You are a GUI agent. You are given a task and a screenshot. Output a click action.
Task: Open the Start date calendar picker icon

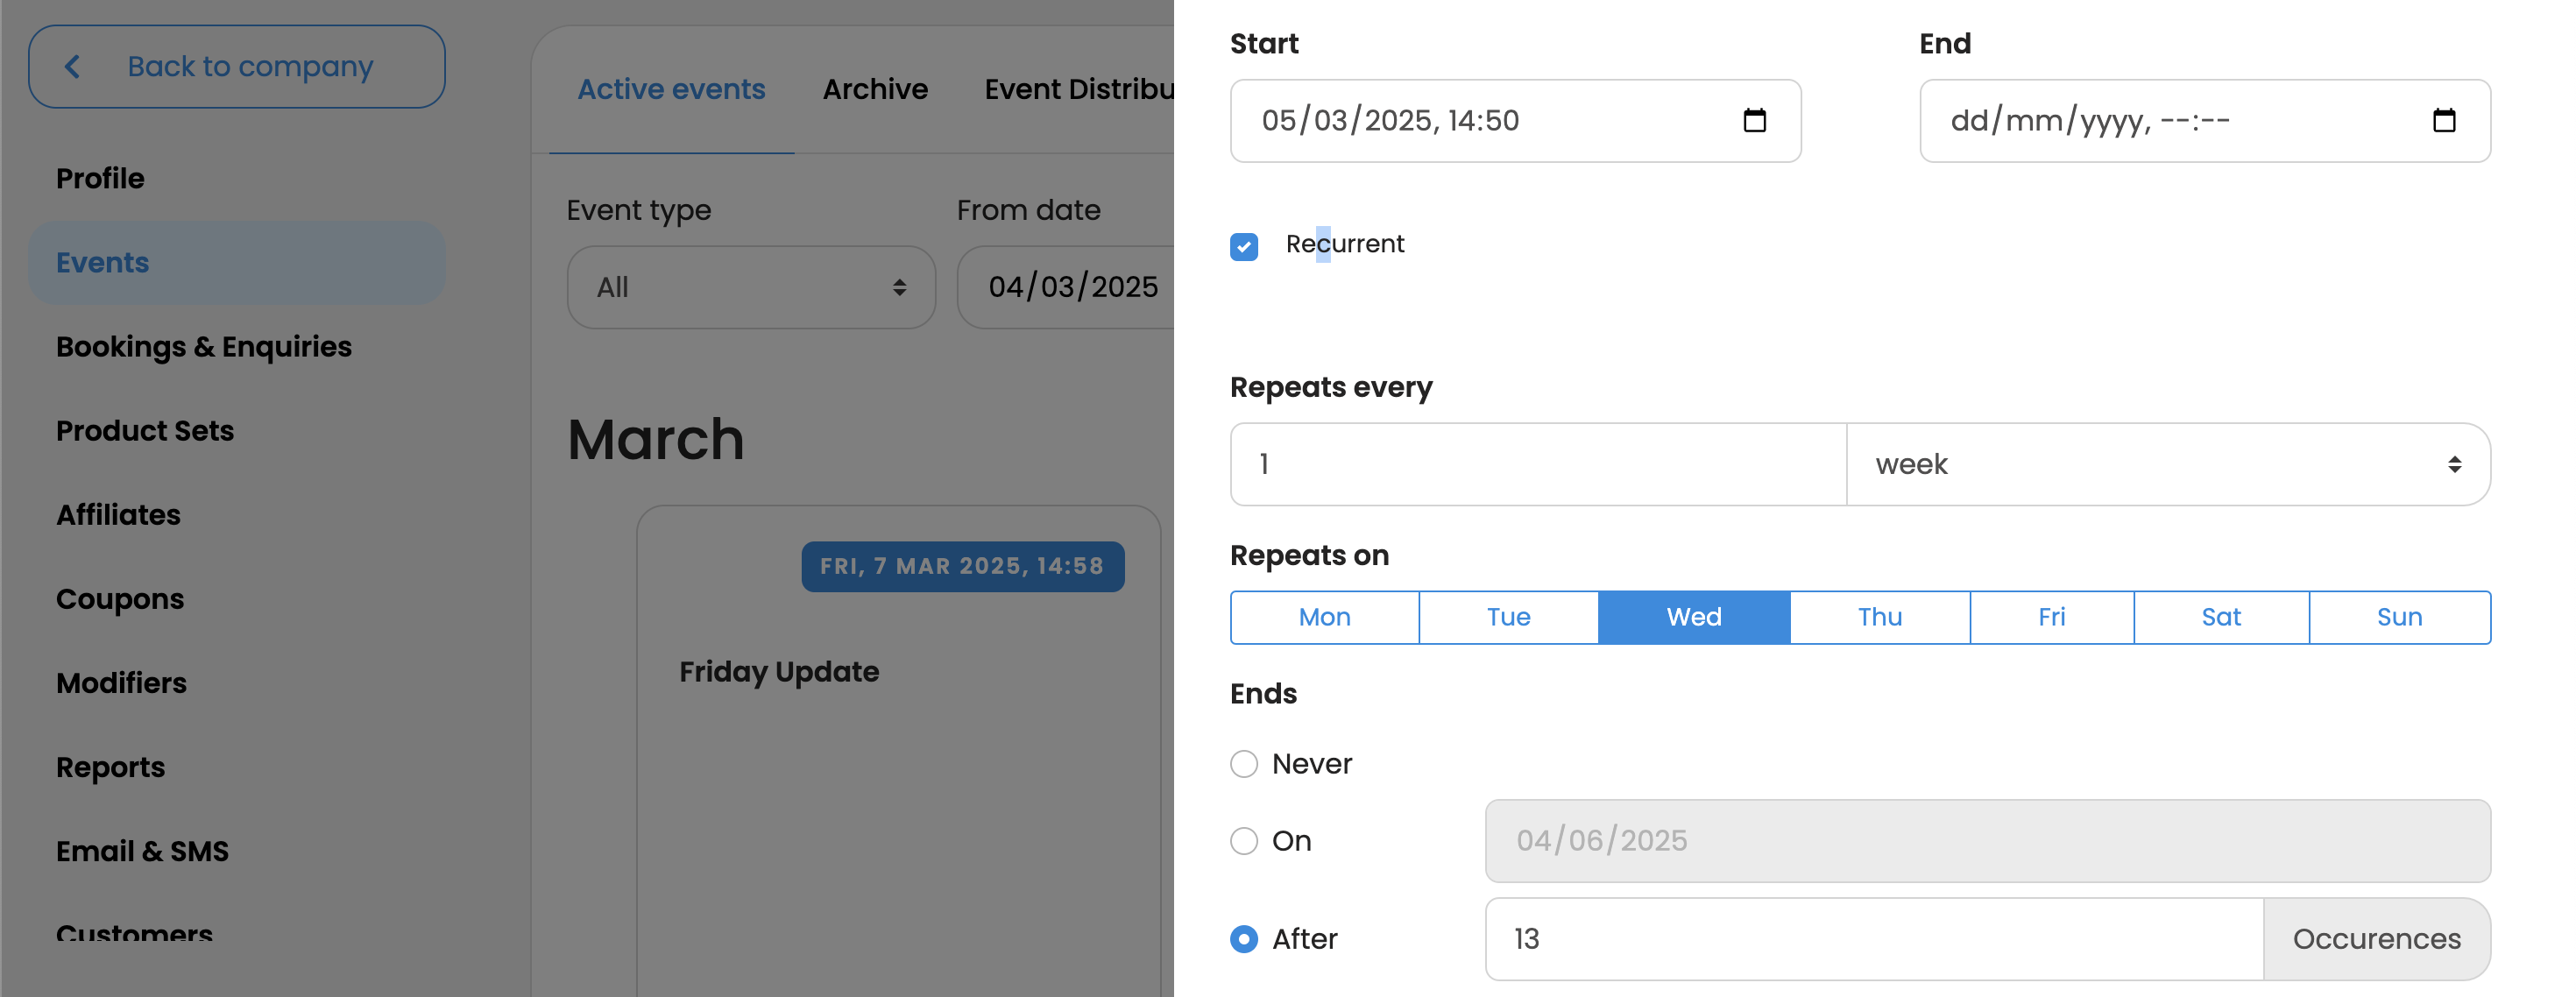tap(1754, 121)
